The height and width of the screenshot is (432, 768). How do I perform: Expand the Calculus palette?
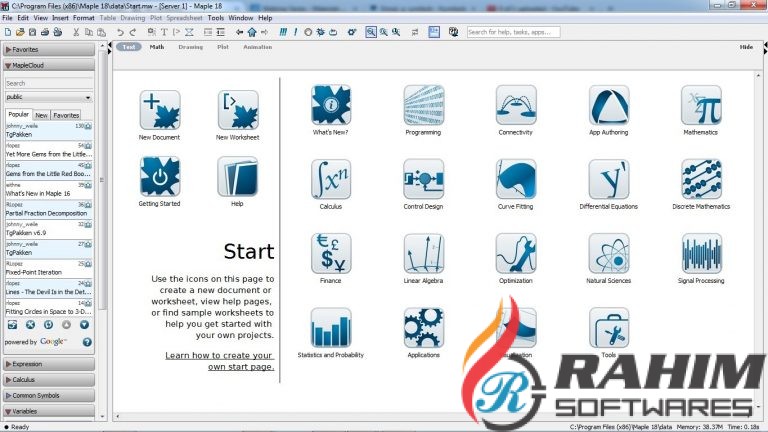pyautogui.click(x=48, y=380)
